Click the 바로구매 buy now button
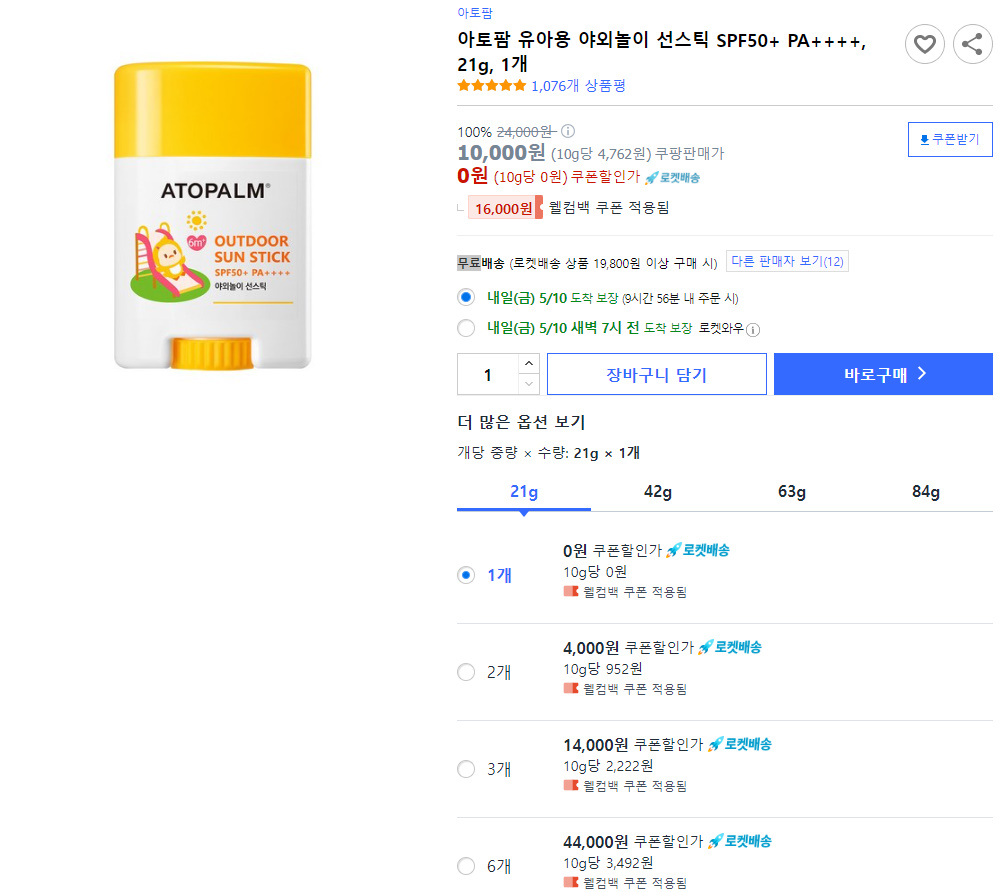Screen dimensions: 1002x892 coord(883,374)
